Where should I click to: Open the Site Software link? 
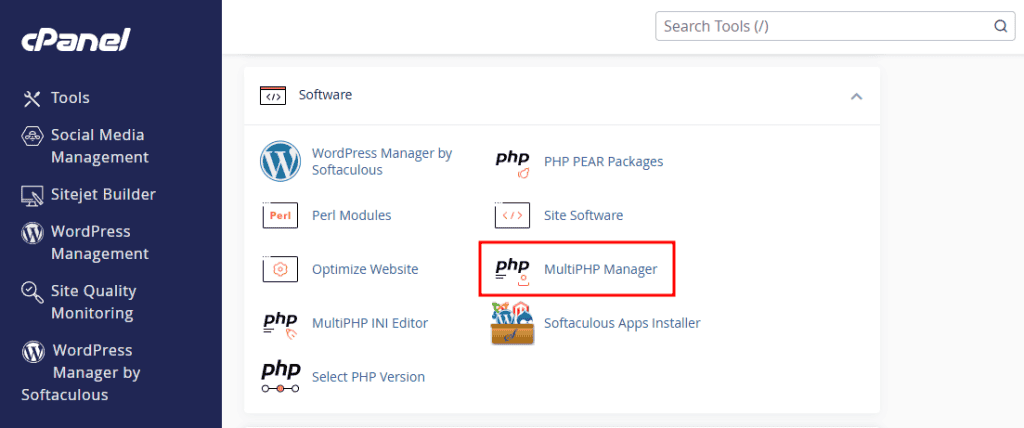[x=583, y=215]
